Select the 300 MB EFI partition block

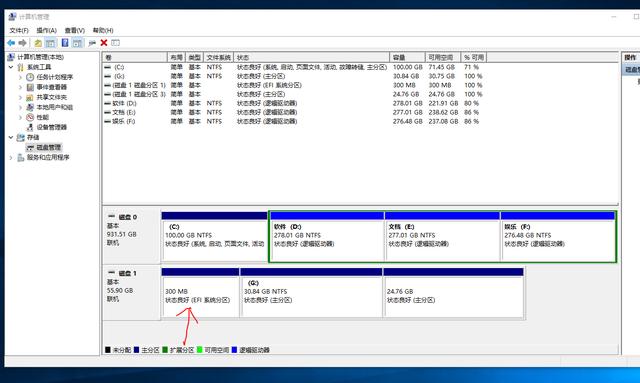[200, 292]
